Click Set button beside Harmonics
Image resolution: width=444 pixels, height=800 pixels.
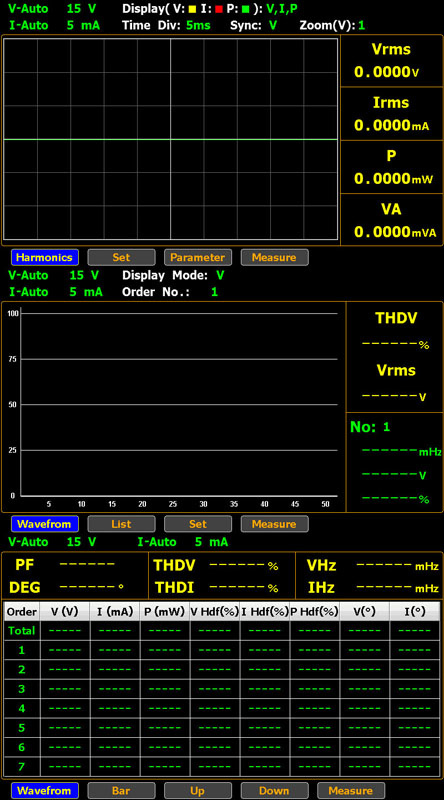(x=121, y=257)
